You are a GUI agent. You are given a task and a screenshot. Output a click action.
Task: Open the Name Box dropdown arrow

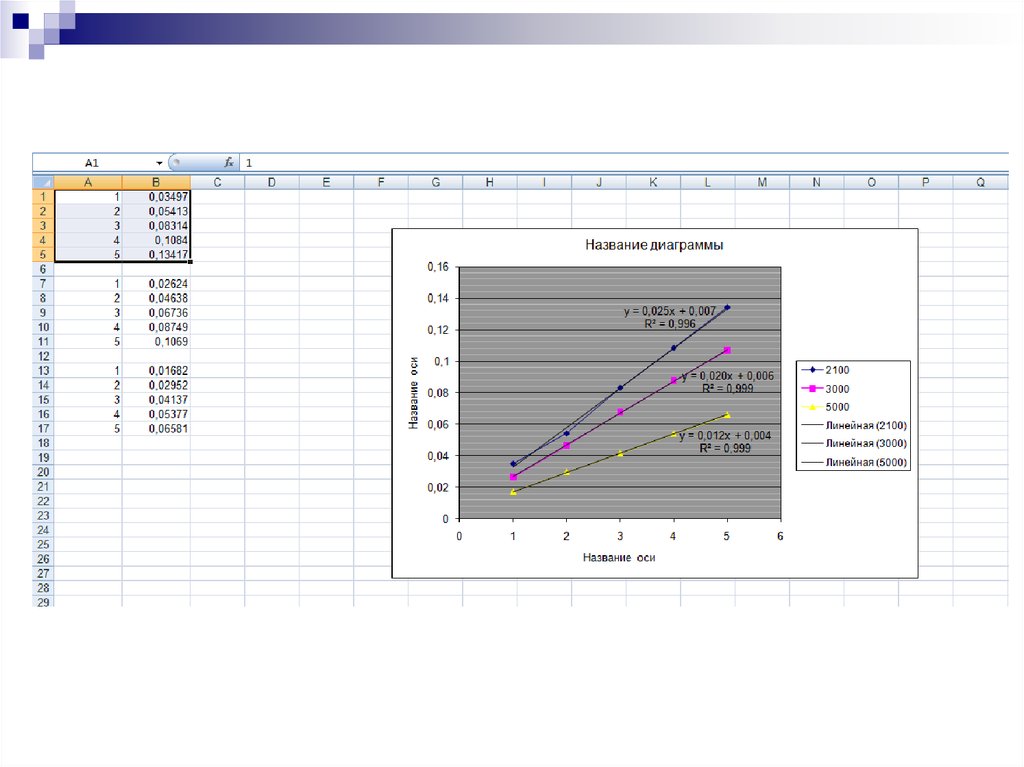pos(159,162)
